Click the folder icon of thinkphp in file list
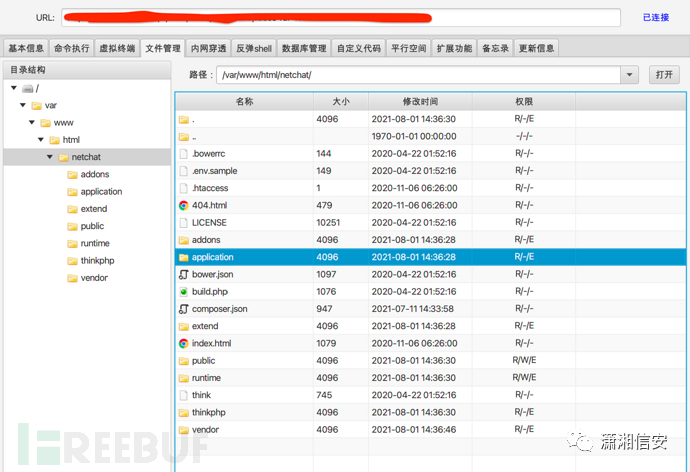 184,413
